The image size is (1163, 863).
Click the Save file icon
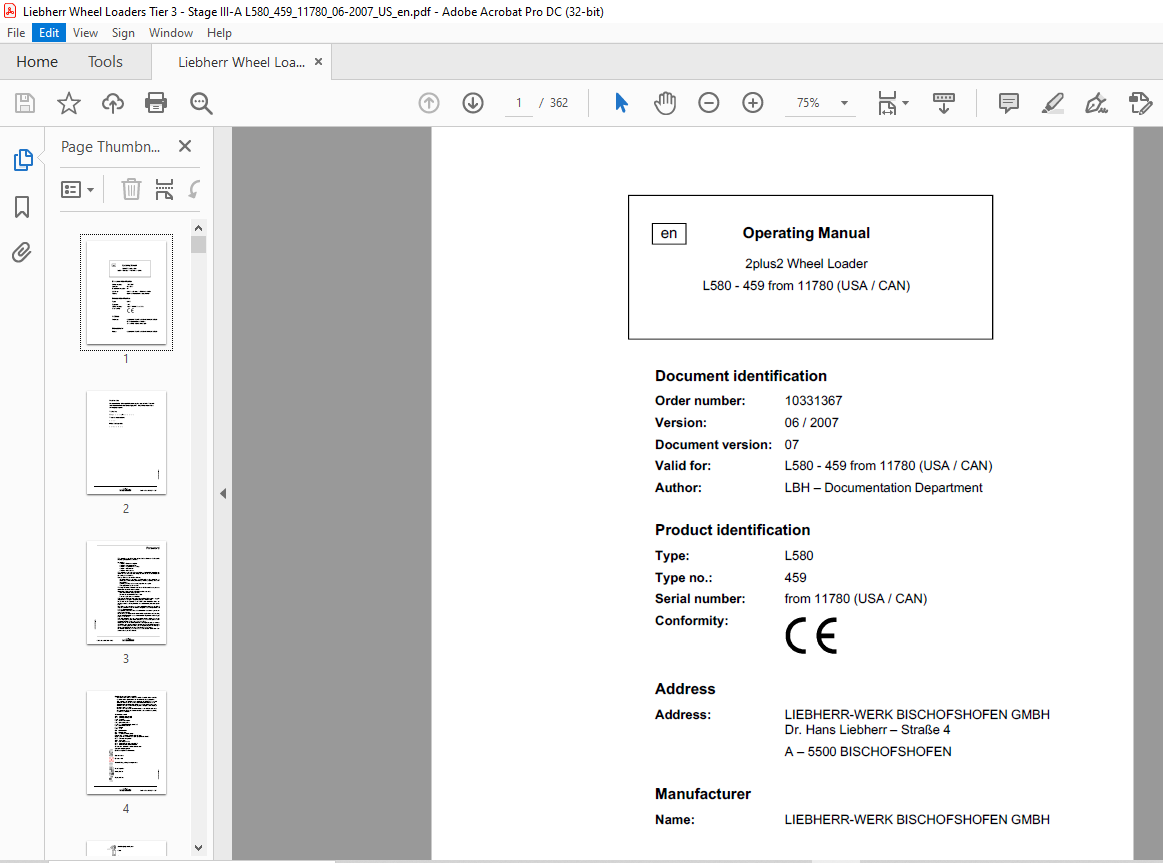point(25,103)
